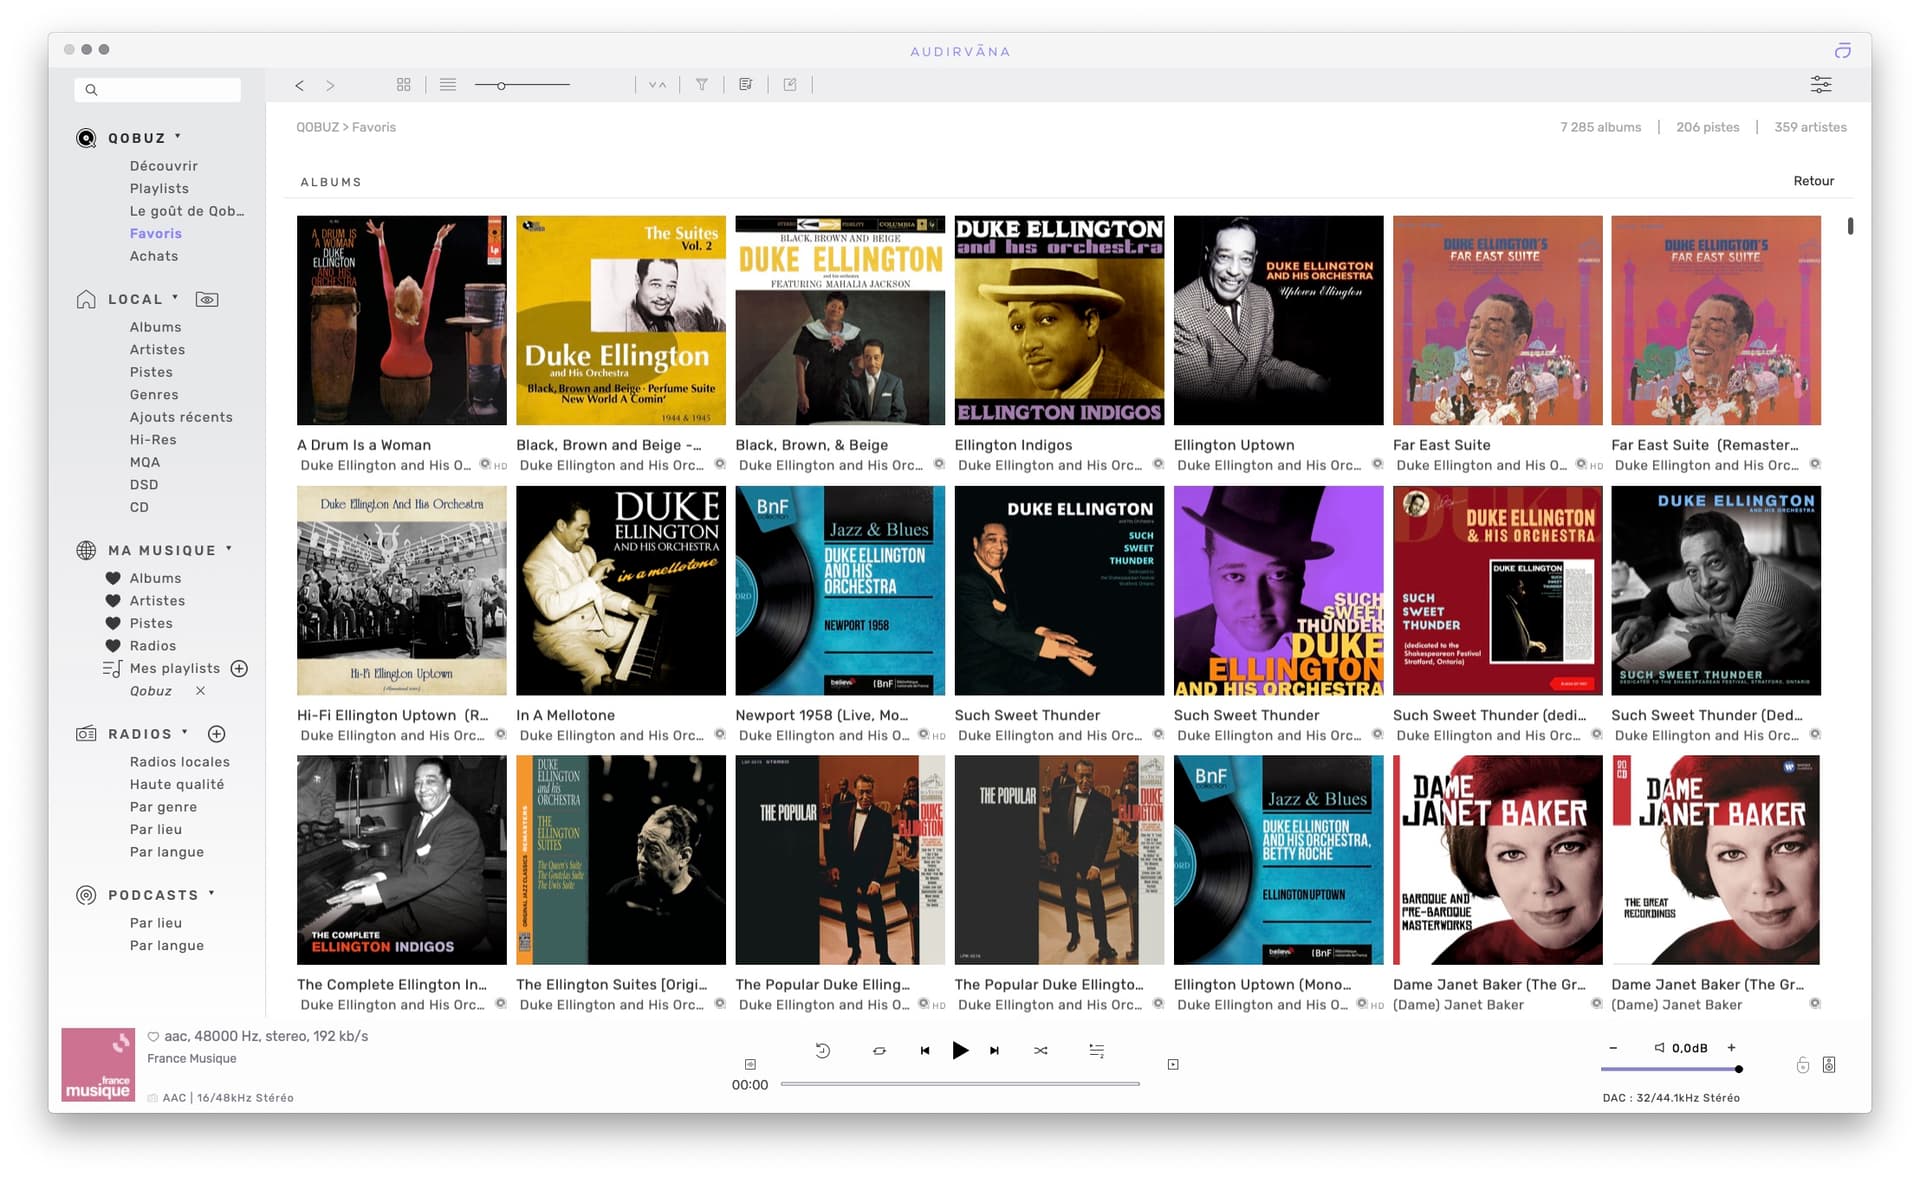Click the playlist note toolbar icon

[745, 85]
